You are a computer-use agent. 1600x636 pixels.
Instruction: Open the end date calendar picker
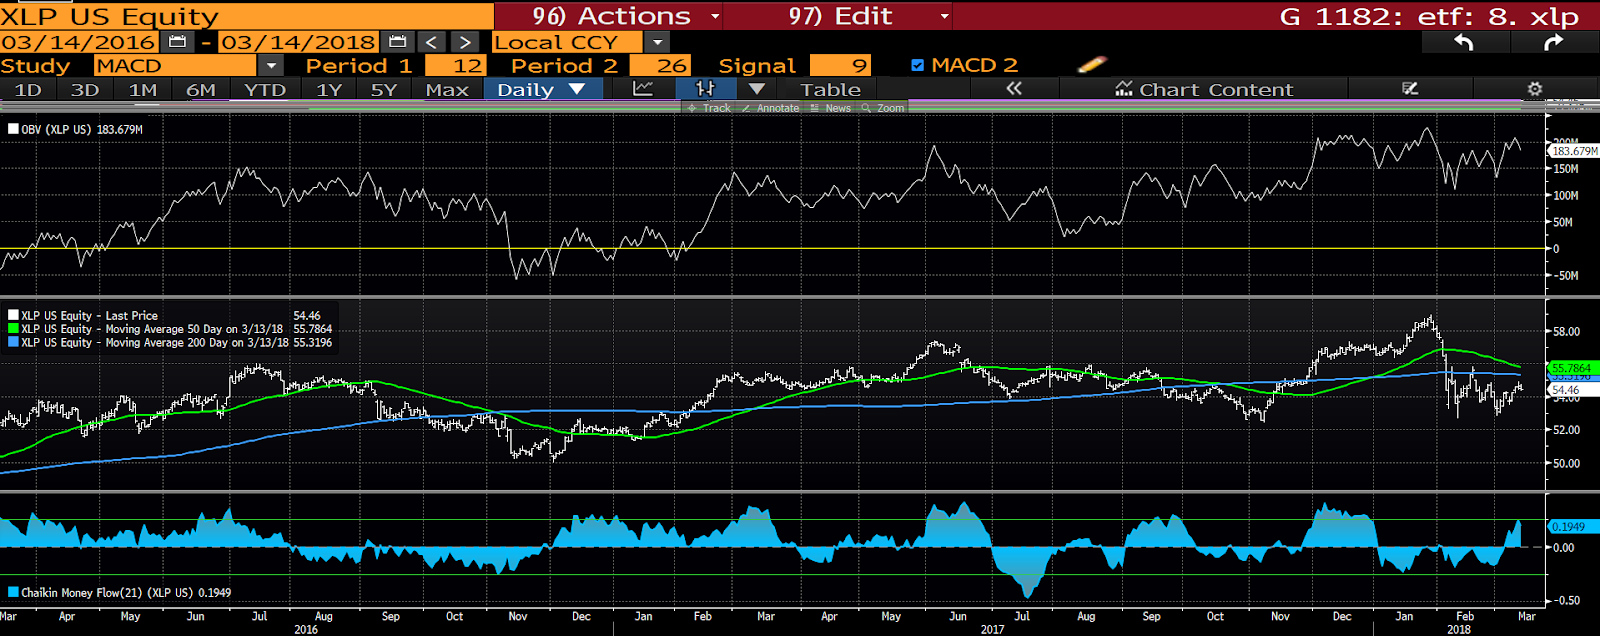tap(397, 42)
